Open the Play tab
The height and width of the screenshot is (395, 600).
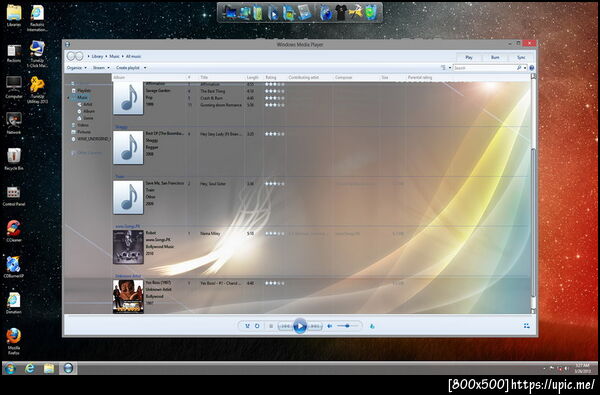click(x=469, y=57)
